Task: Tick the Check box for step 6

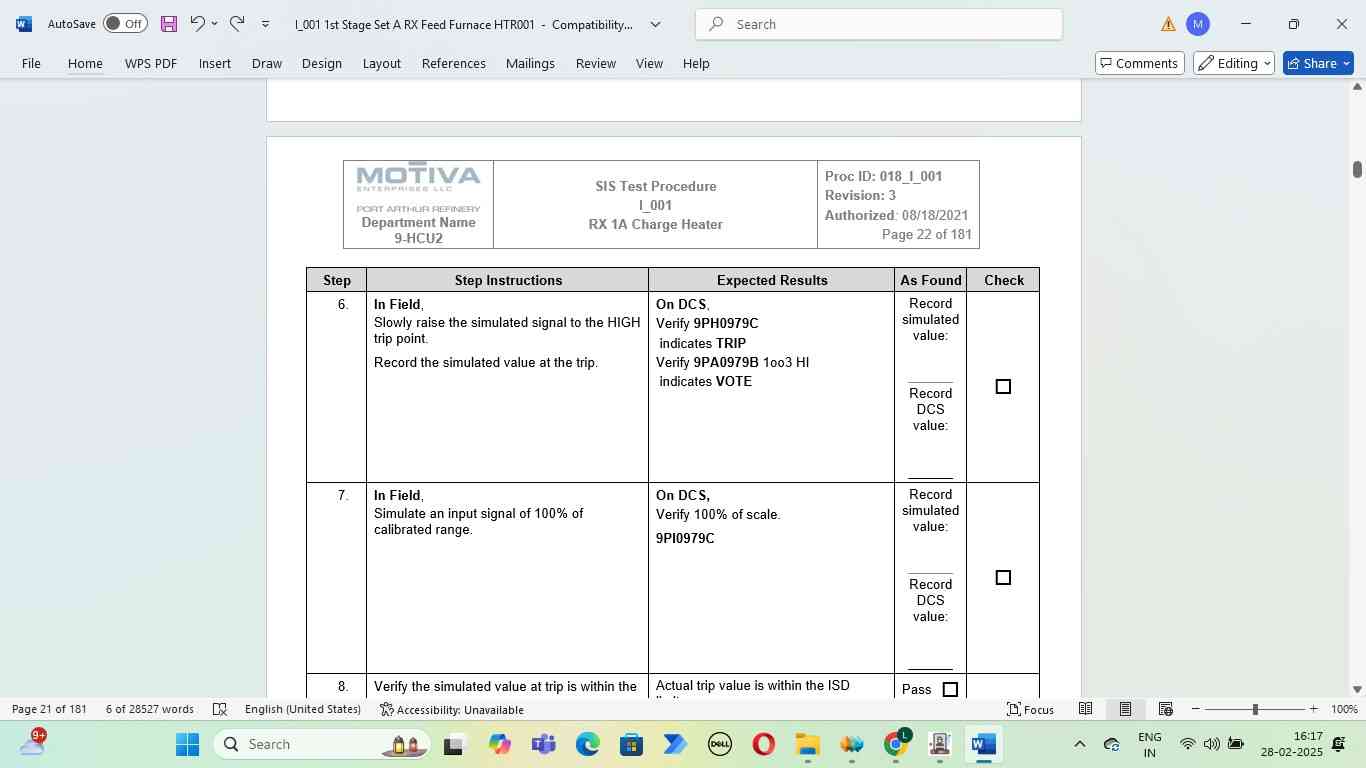Action: click(1003, 387)
